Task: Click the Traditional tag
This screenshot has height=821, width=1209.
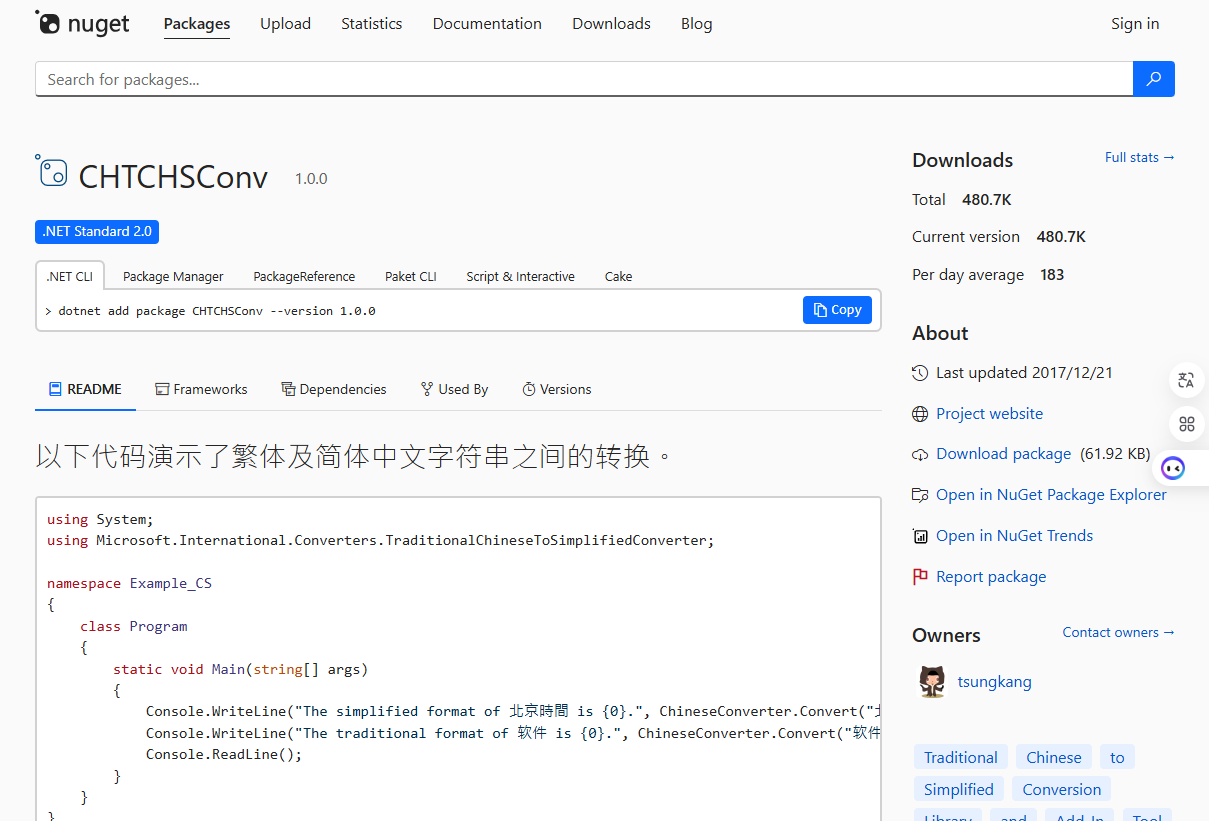Action: 961,757
